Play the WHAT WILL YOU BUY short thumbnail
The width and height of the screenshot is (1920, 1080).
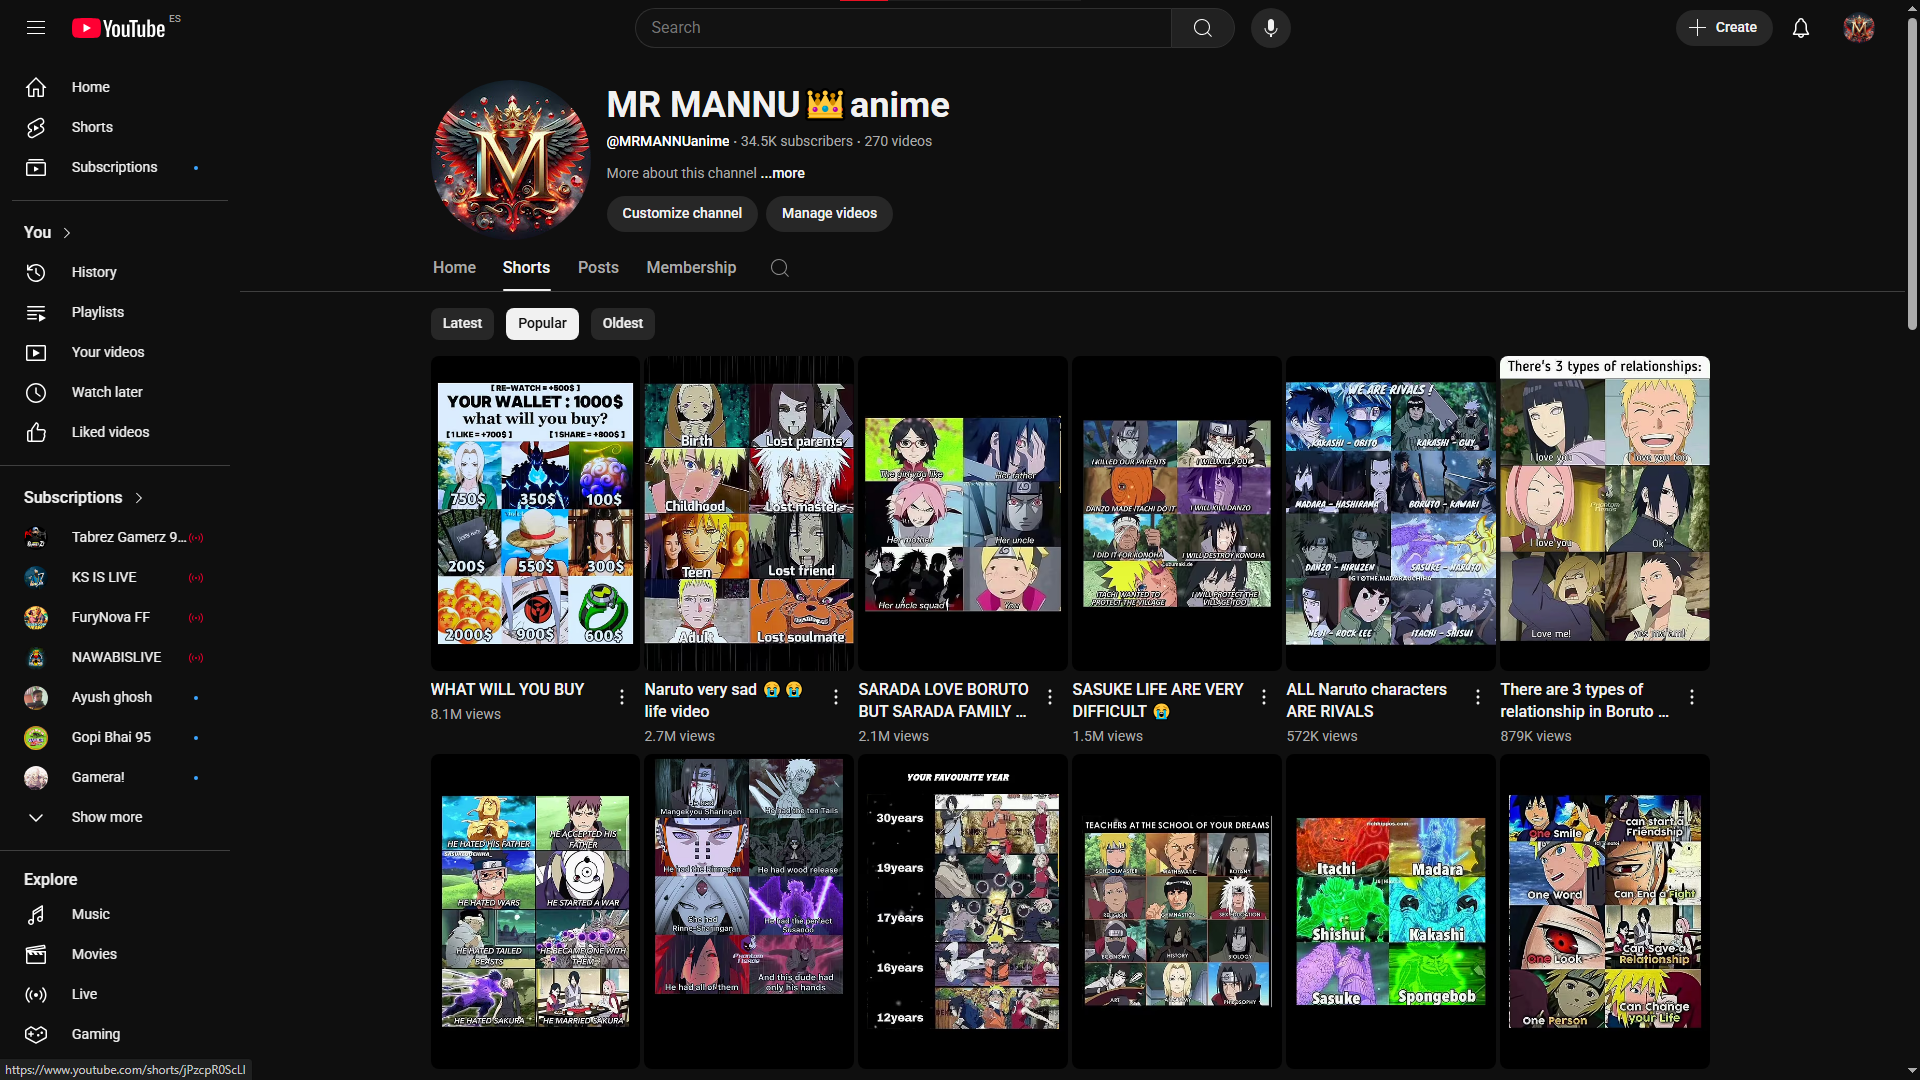point(535,513)
